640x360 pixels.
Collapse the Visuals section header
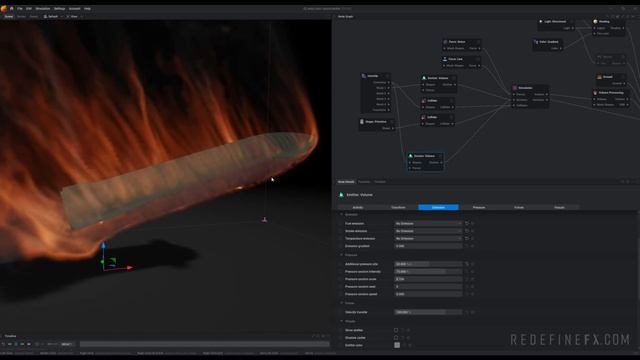[x=350, y=322]
